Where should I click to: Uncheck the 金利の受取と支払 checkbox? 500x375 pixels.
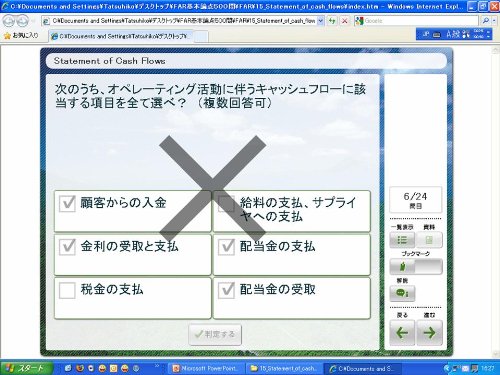tap(67, 247)
